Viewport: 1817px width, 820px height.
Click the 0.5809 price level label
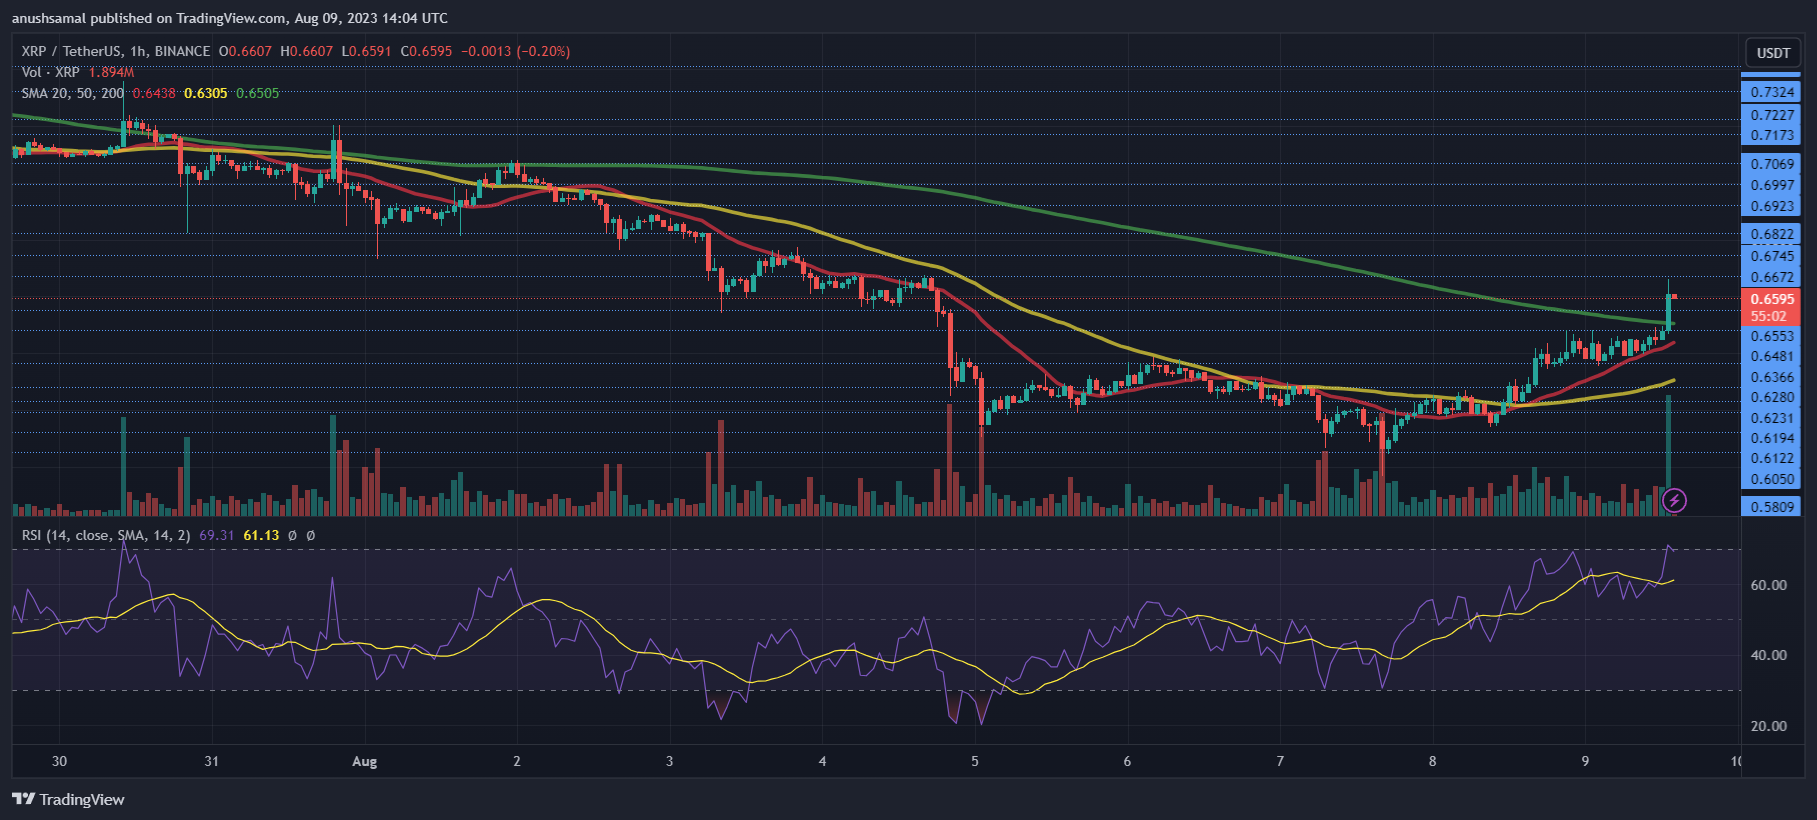click(1772, 507)
